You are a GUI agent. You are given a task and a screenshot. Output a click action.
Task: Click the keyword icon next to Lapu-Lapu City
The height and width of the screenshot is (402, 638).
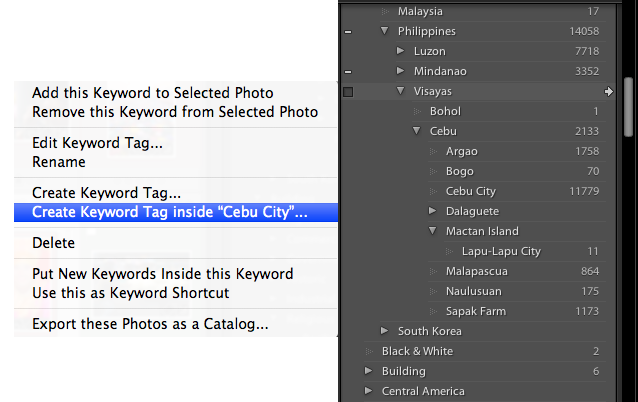click(449, 251)
